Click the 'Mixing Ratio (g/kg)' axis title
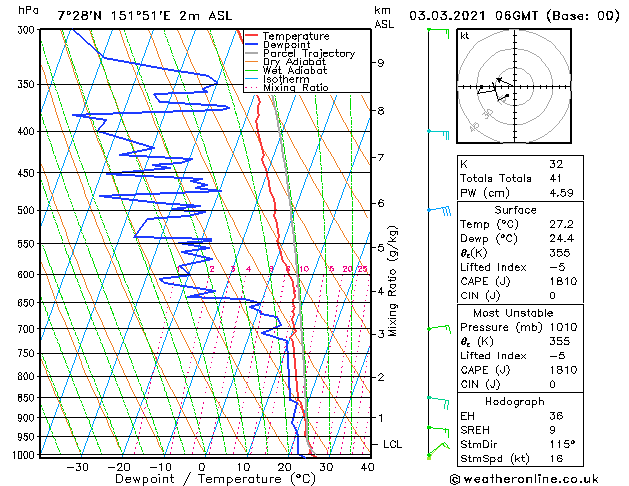 pos(392,281)
